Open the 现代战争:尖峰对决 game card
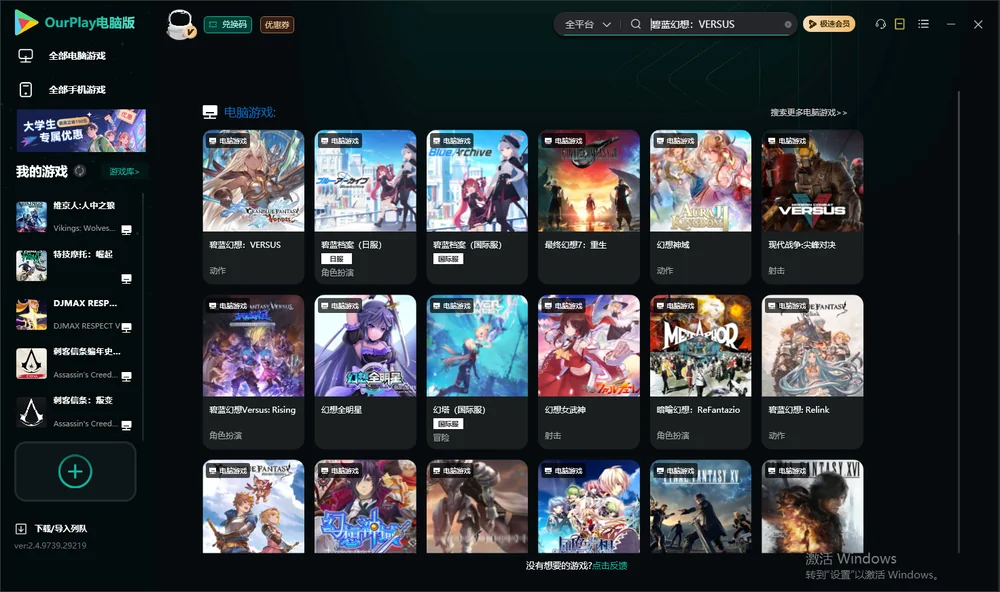Image resolution: width=1000 pixels, height=592 pixels. (x=812, y=207)
